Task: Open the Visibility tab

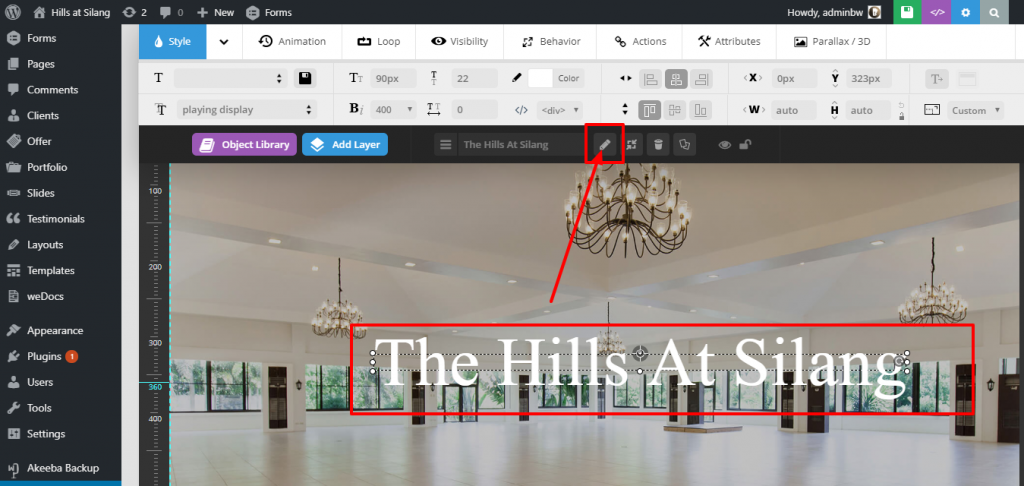Action: tap(460, 41)
